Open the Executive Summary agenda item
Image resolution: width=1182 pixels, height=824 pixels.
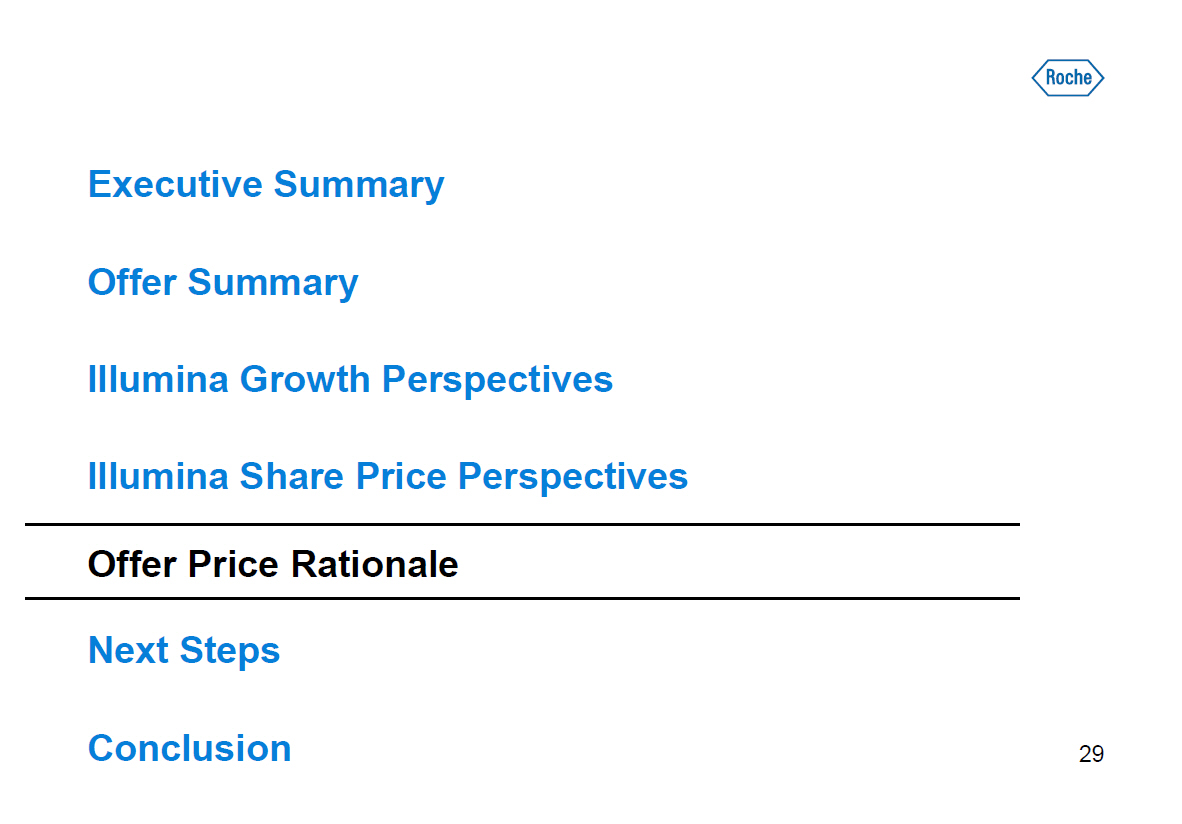click(266, 185)
